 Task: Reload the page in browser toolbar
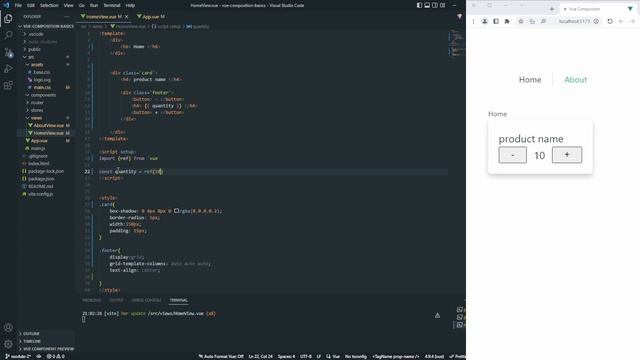coord(610,21)
